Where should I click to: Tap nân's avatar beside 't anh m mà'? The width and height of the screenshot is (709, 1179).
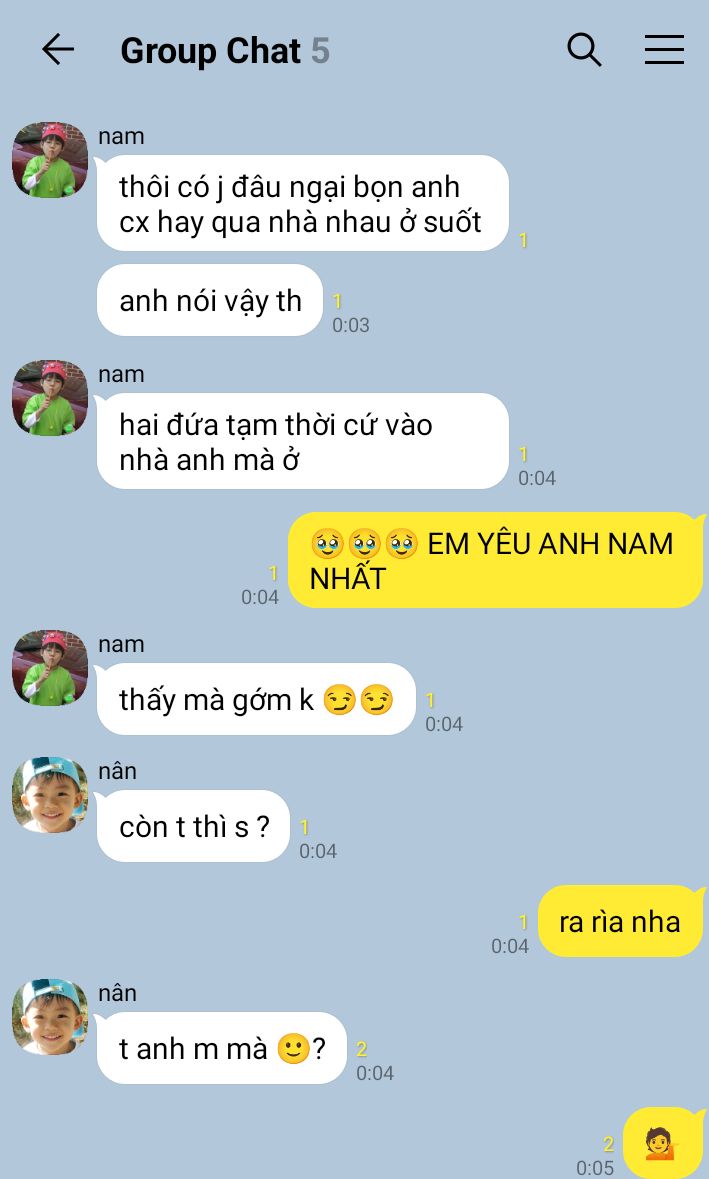pos(50,1017)
